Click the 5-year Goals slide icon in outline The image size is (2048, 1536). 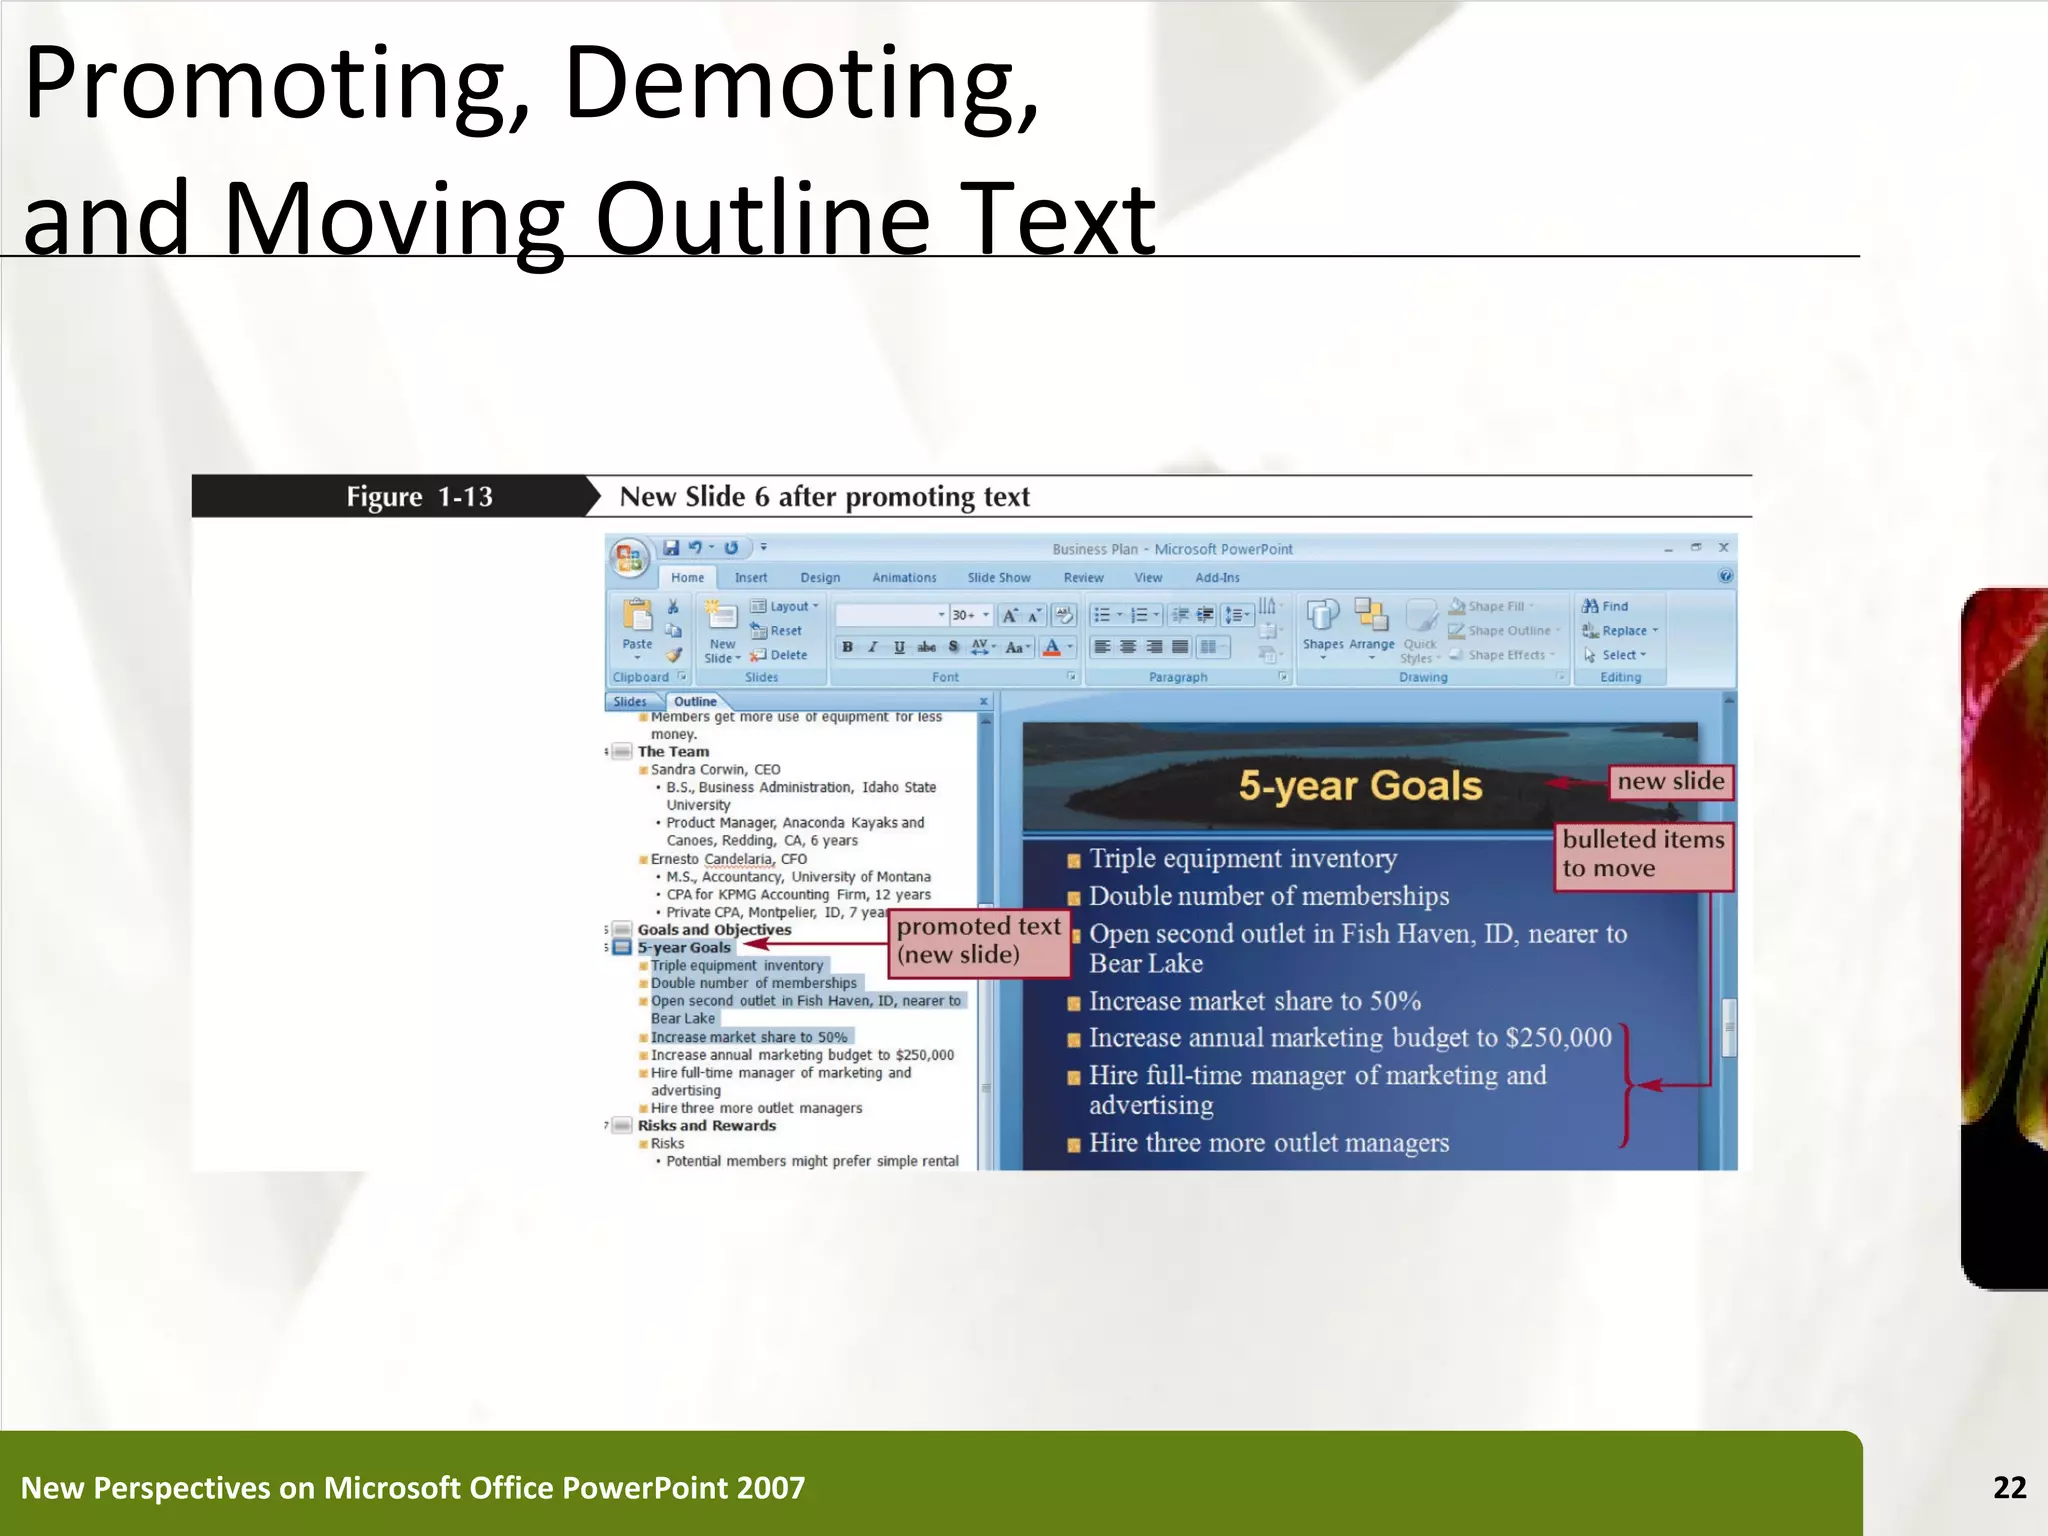click(621, 947)
